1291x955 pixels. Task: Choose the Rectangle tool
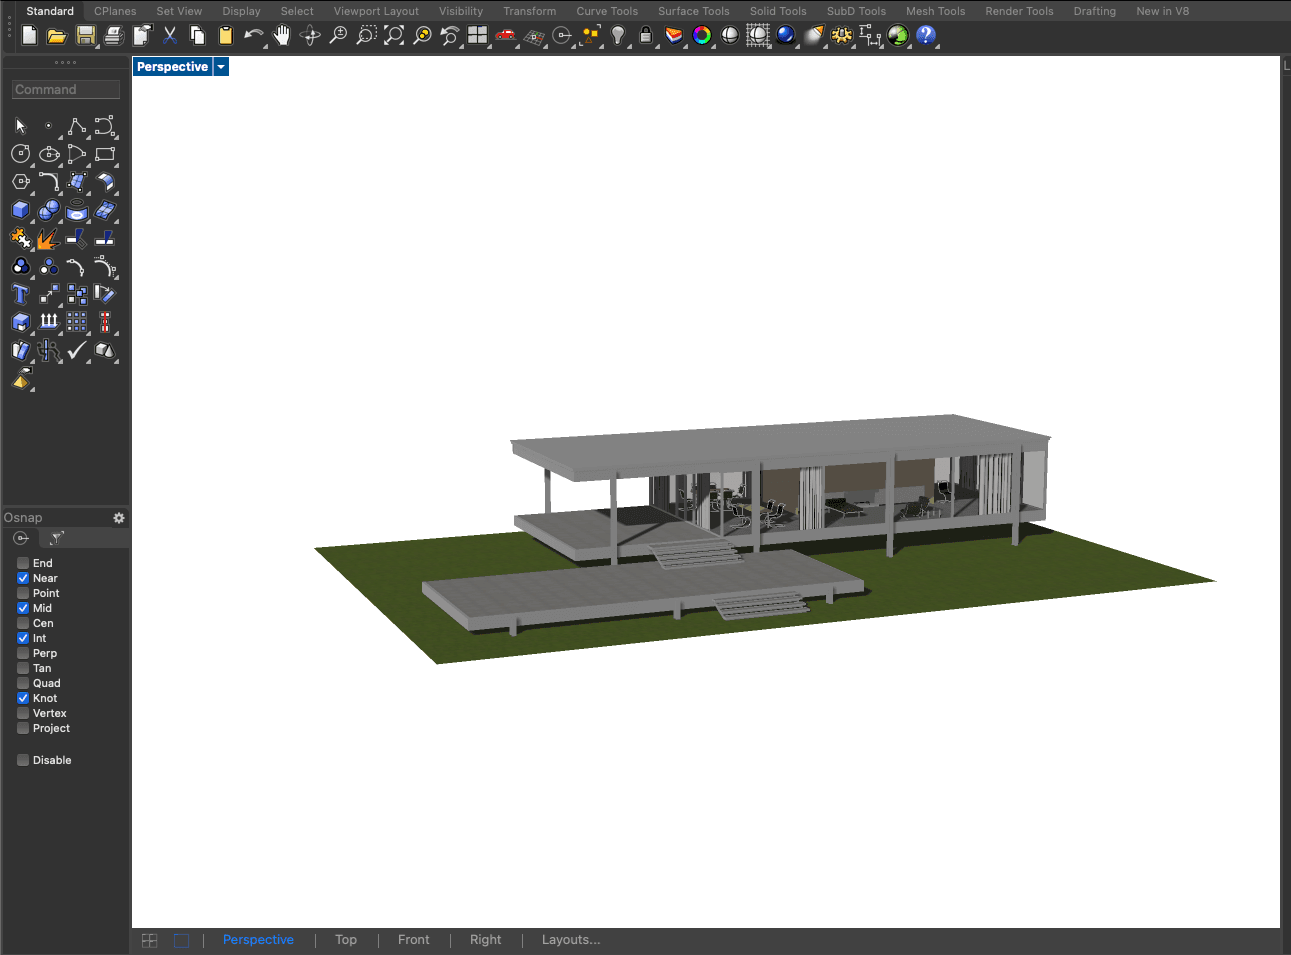tap(105, 154)
